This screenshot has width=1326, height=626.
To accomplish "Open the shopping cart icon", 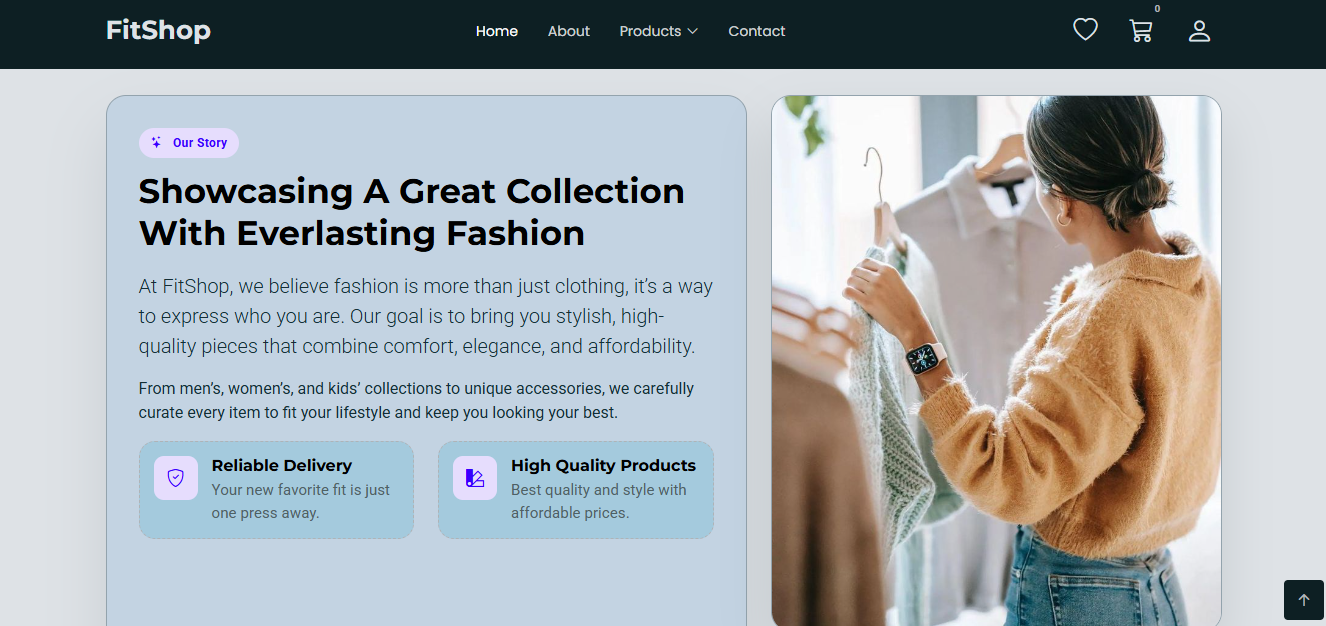I will pos(1140,31).
